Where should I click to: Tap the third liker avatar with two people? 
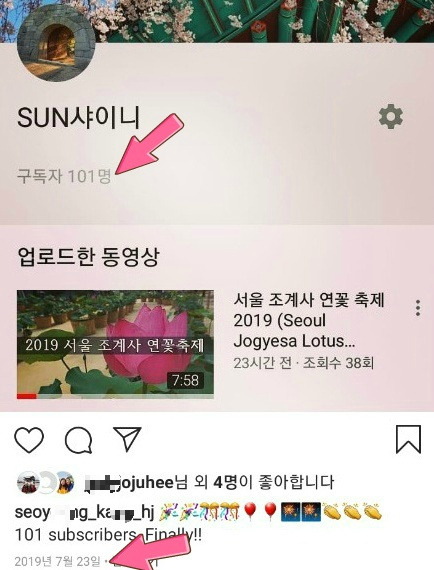tap(64, 482)
